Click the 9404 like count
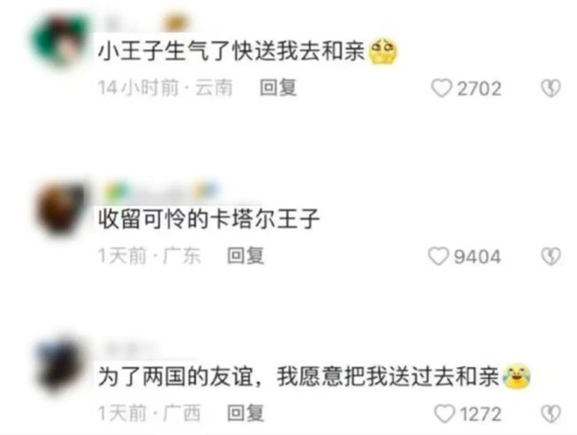577x435 pixels. (x=477, y=257)
